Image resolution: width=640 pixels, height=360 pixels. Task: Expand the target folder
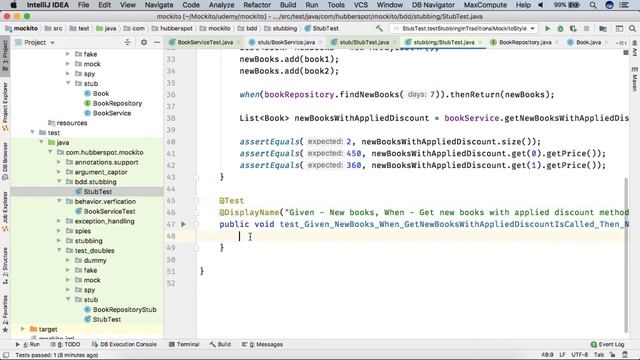click(x=23, y=329)
